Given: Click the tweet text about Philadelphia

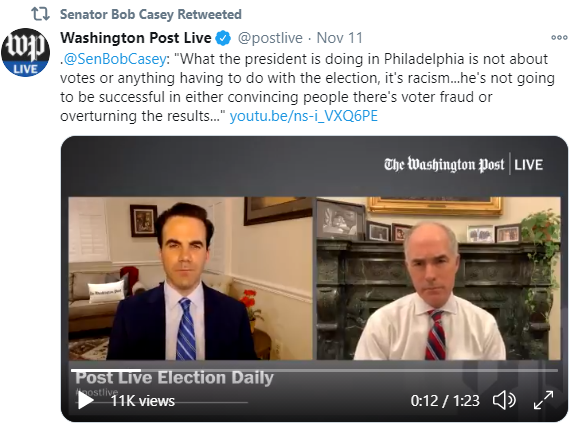Looking at the screenshot, I should pos(307,87).
